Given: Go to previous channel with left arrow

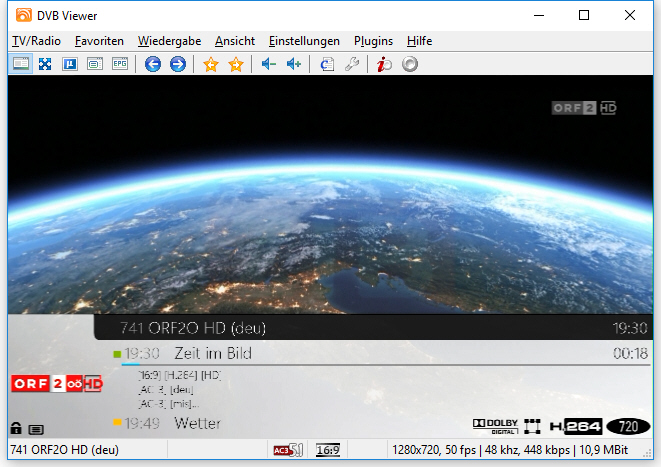Looking at the screenshot, I should click(x=153, y=64).
